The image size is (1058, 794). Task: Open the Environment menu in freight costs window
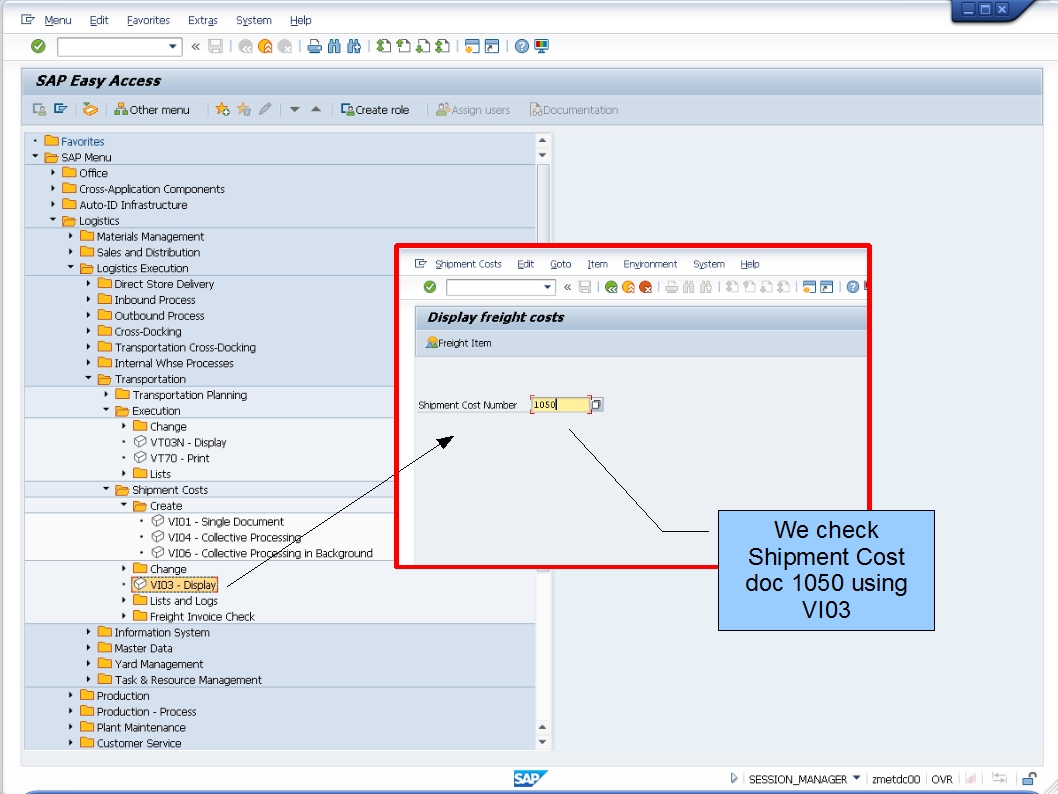pos(651,264)
